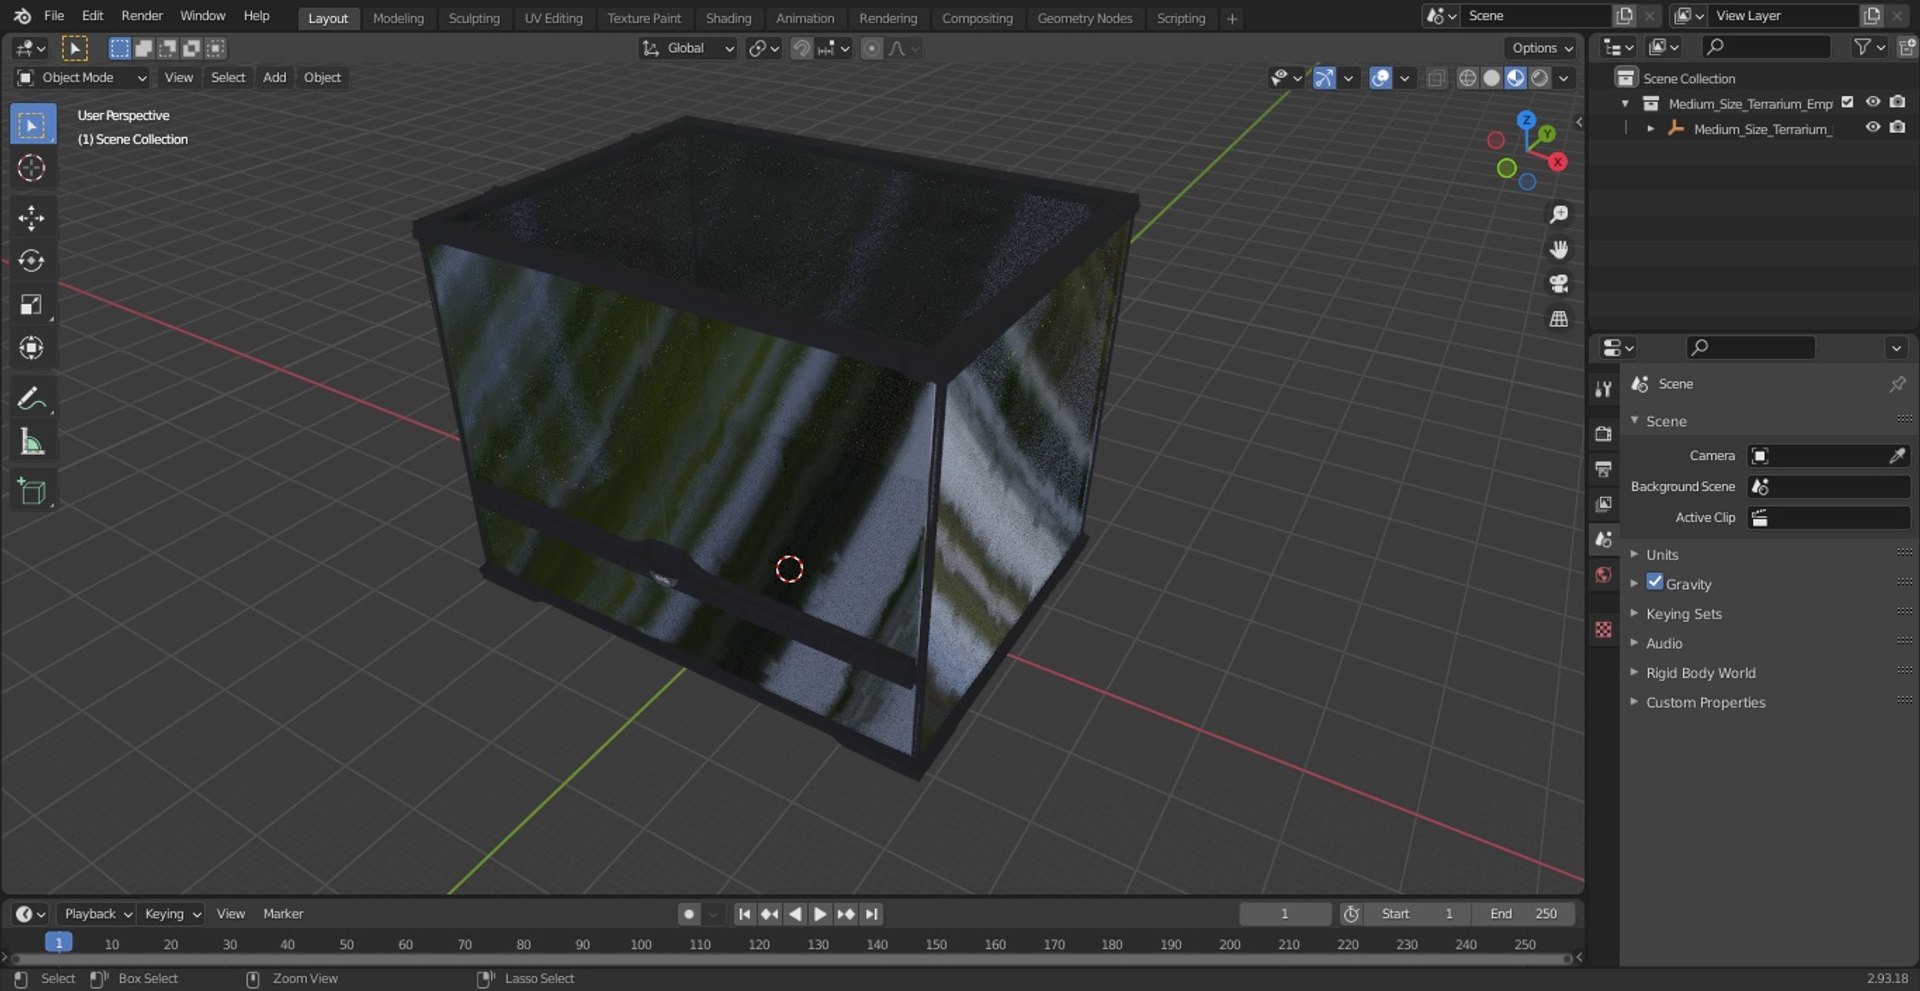This screenshot has width=1920, height=991.
Task: Open the Options dropdown in viewport
Action: coord(1541,48)
